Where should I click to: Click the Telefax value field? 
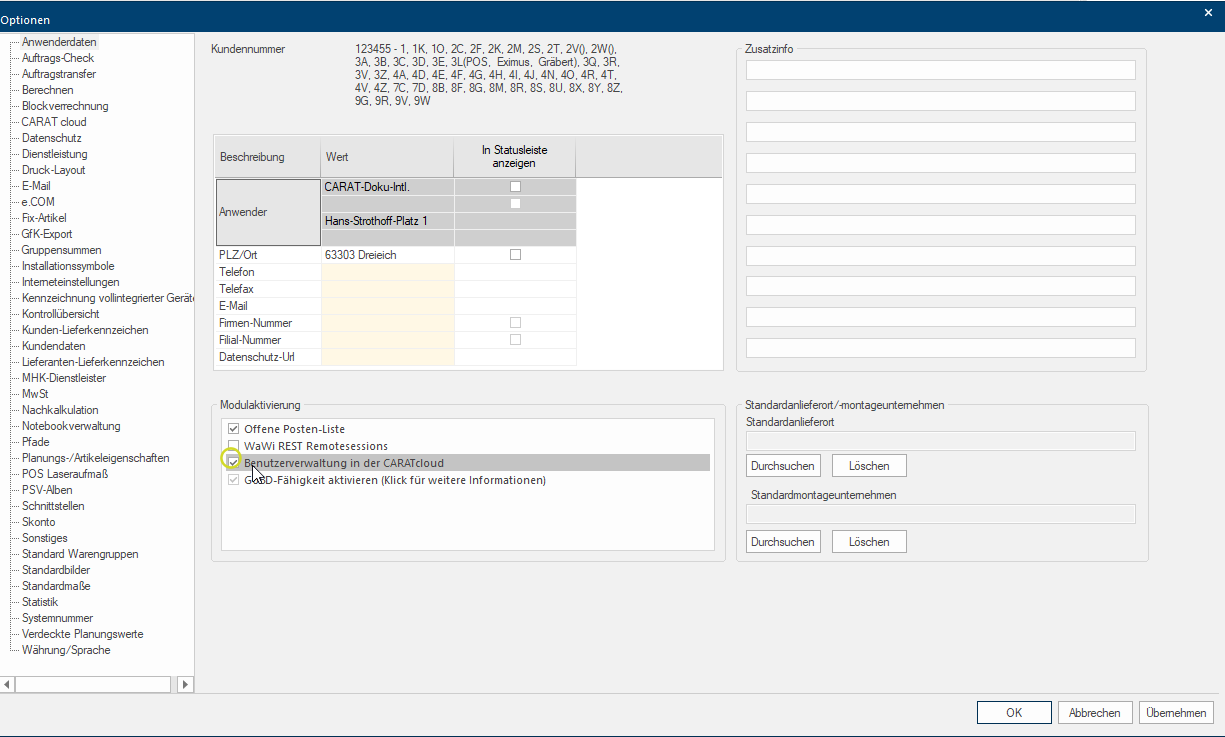[388, 289]
